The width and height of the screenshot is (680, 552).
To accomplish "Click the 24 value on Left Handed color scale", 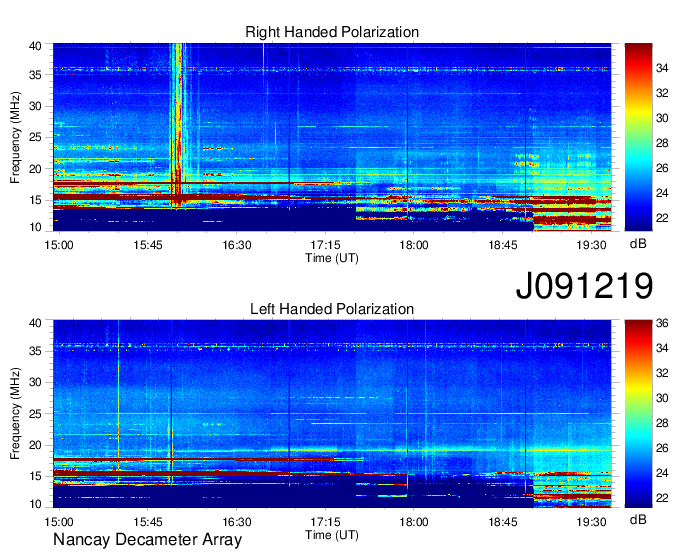I will 662,473.
